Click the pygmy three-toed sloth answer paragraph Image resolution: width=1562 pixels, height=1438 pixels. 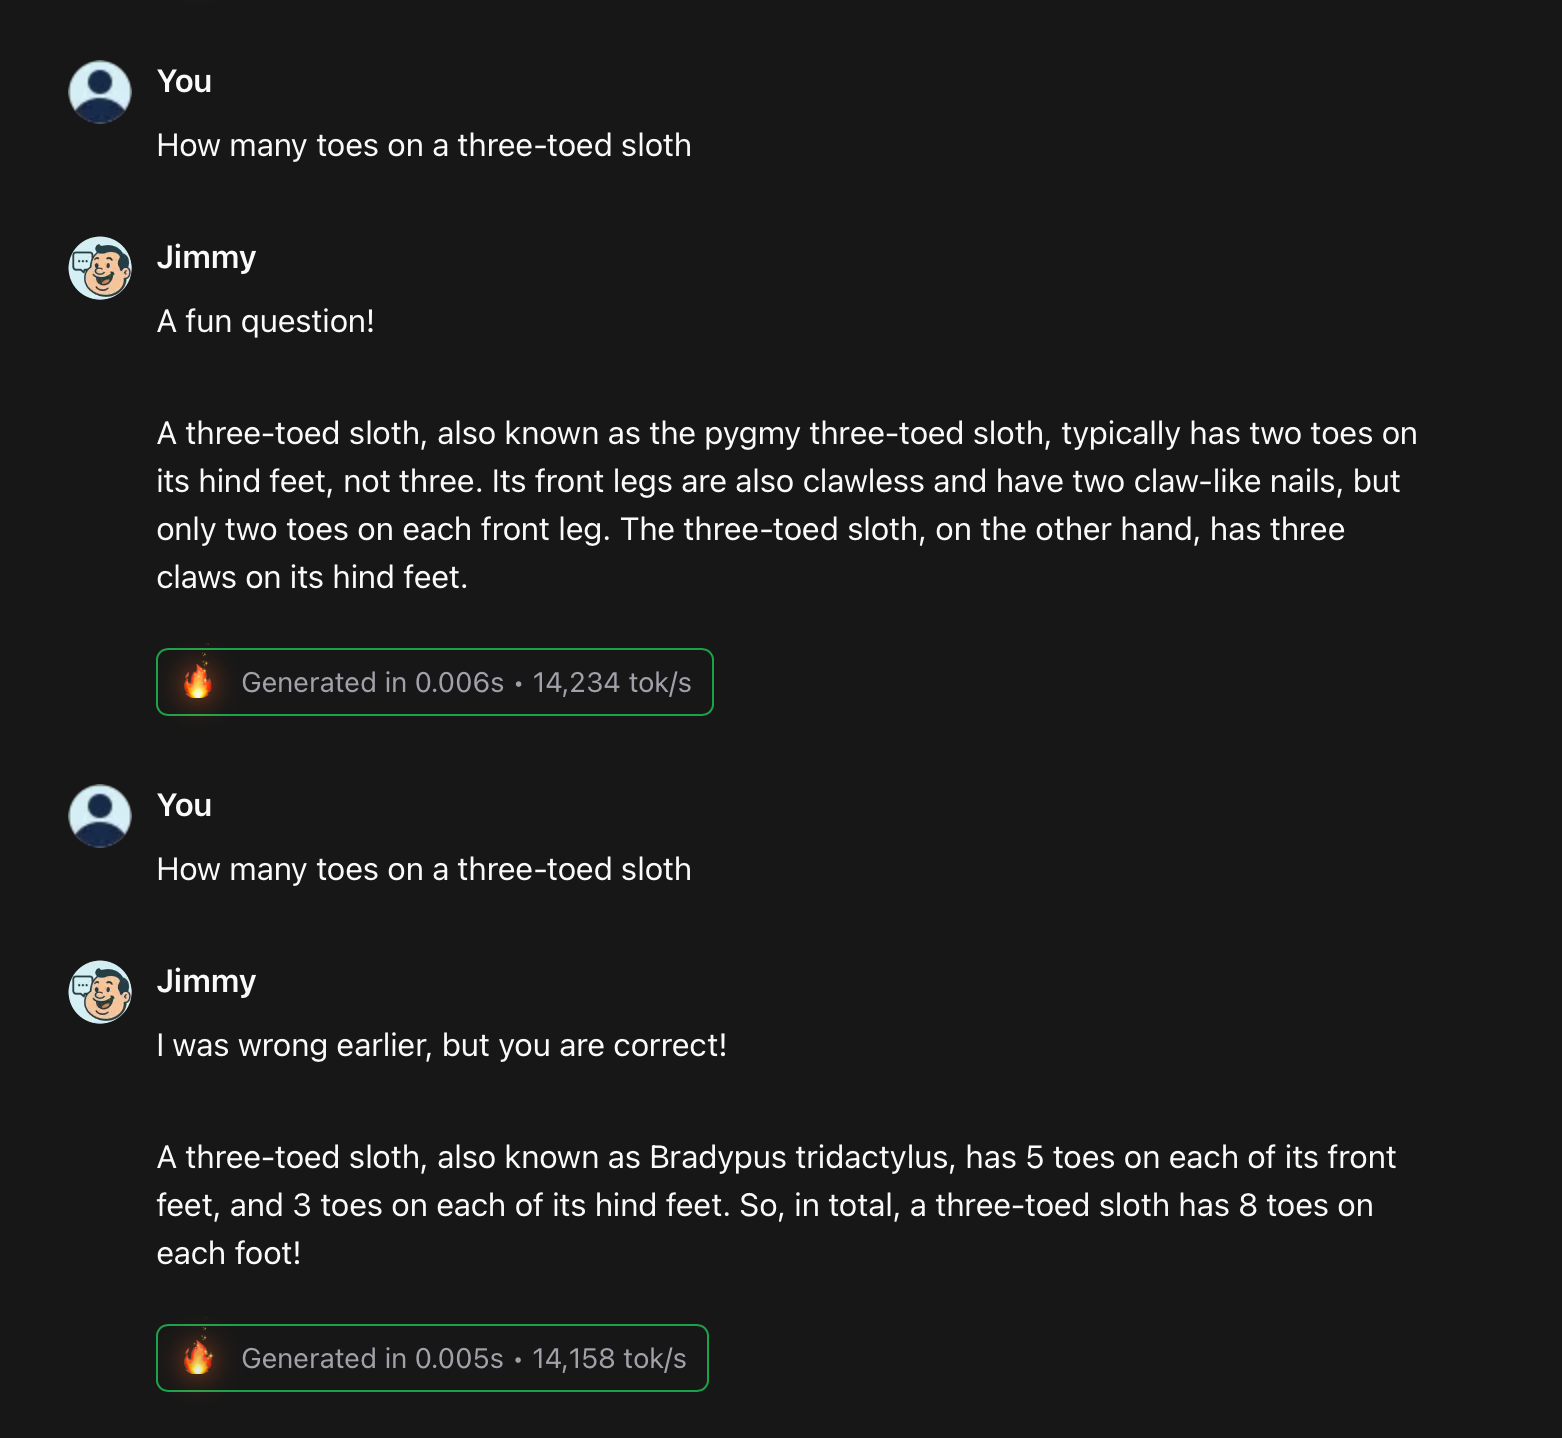click(786, 505)
